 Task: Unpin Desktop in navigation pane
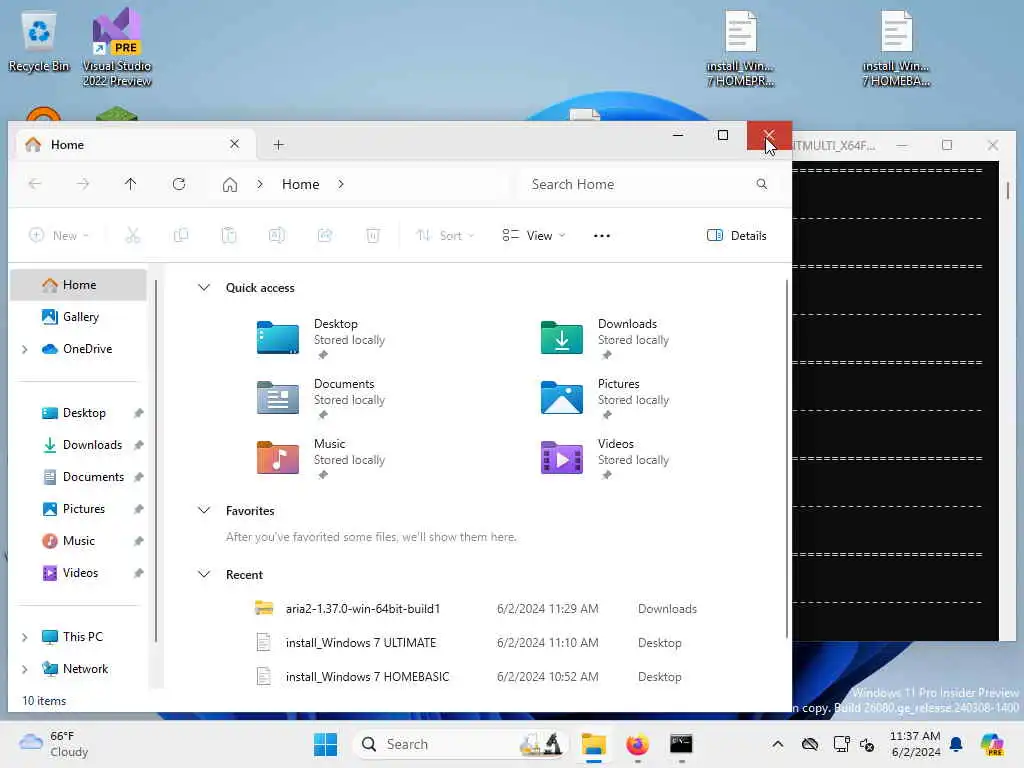coord(138,413)
